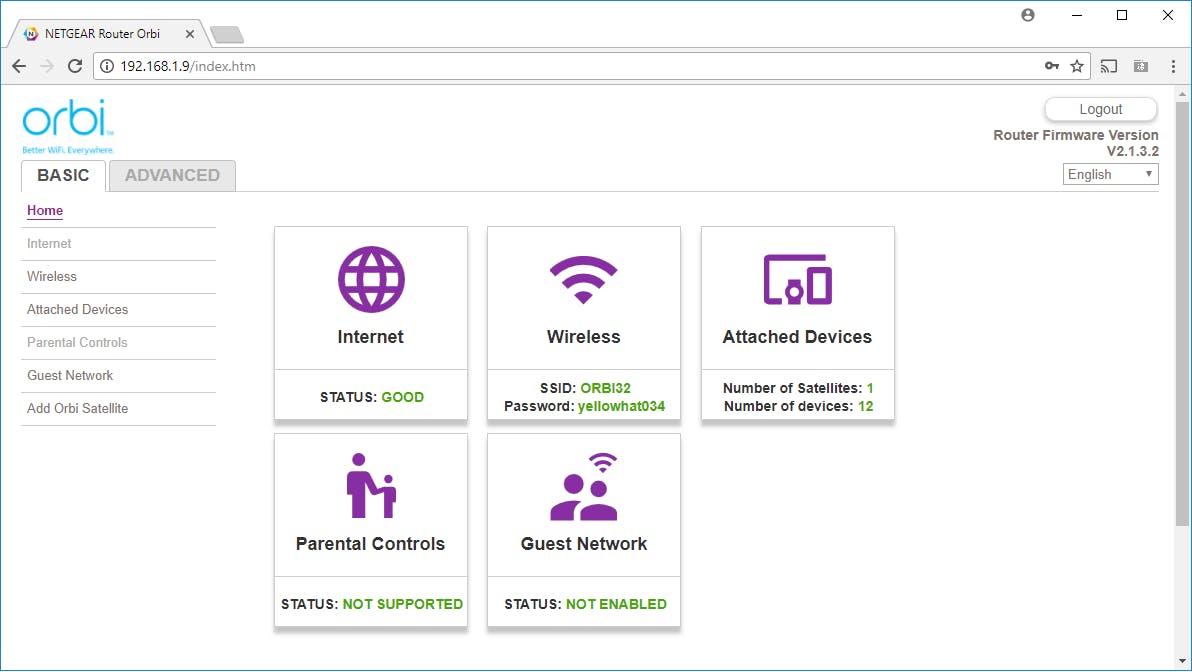Click the Parental Controls tile title text
Screen dimensions: 1192x672
(370, 544)
